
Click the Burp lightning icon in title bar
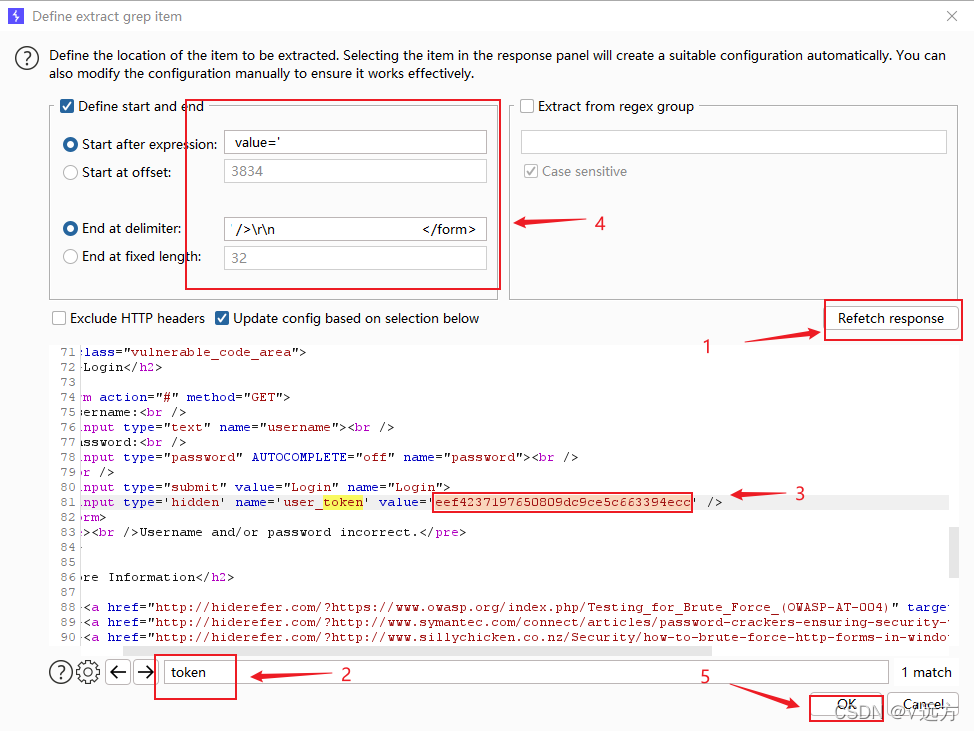point(16,16)
